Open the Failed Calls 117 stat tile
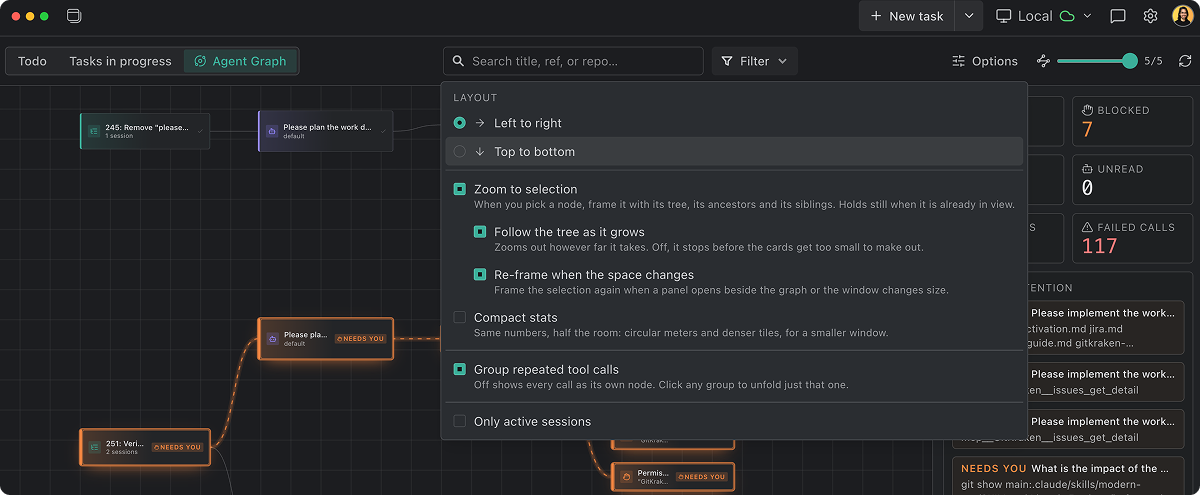 (x=1130, y=238)
